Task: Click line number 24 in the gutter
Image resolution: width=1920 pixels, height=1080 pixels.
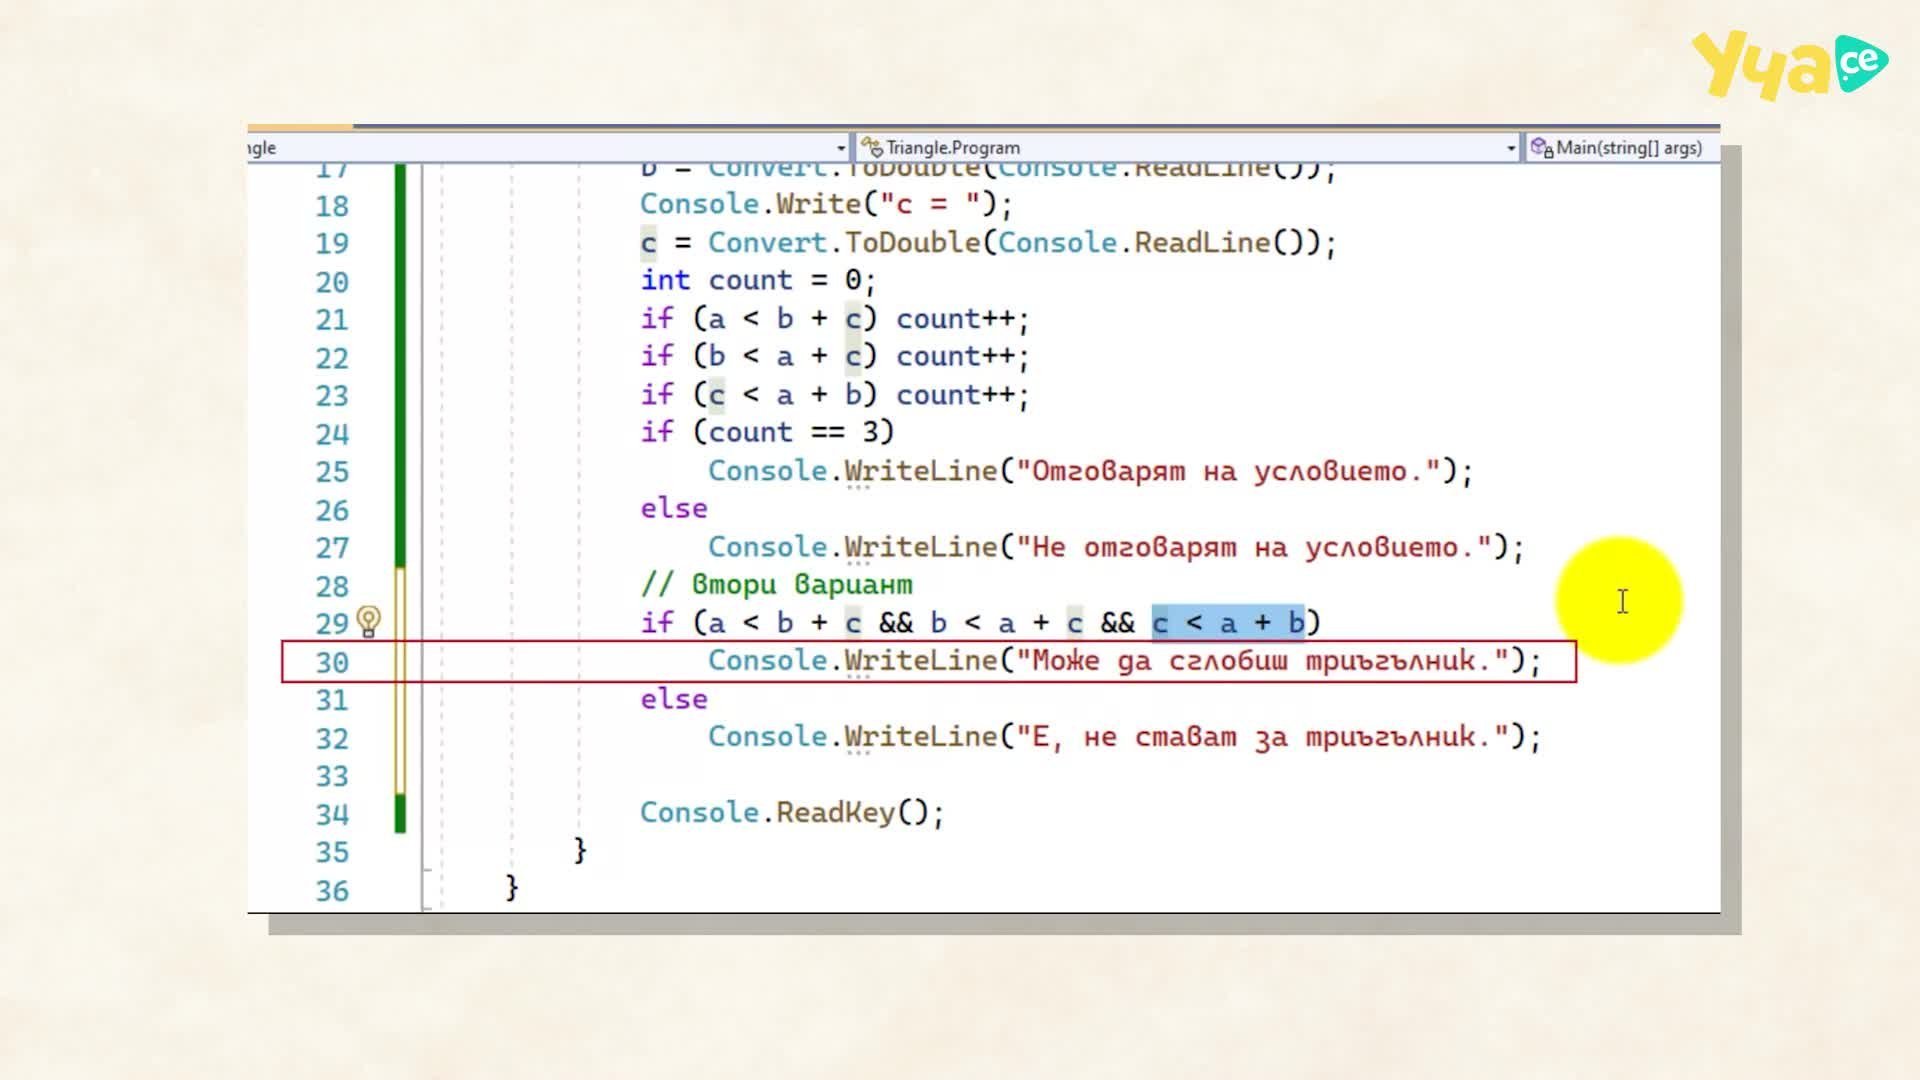Action: pos(332,434)
